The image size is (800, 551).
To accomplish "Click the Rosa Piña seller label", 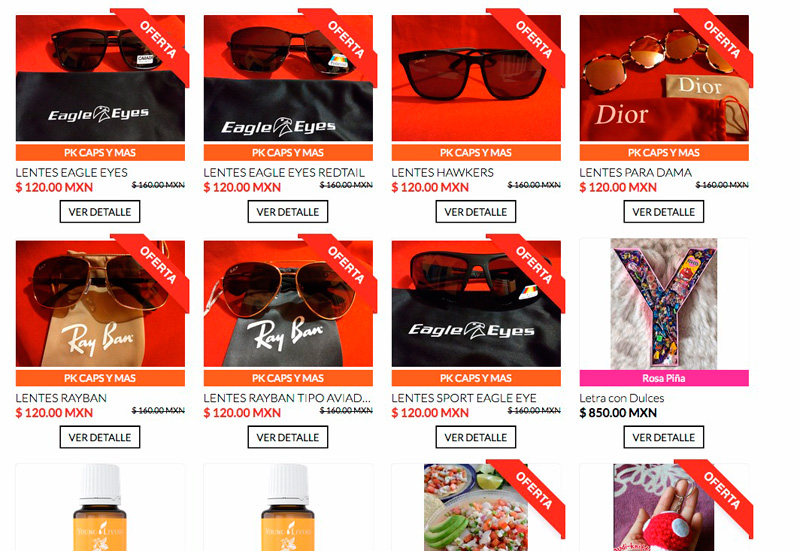I will click(664, 378).
